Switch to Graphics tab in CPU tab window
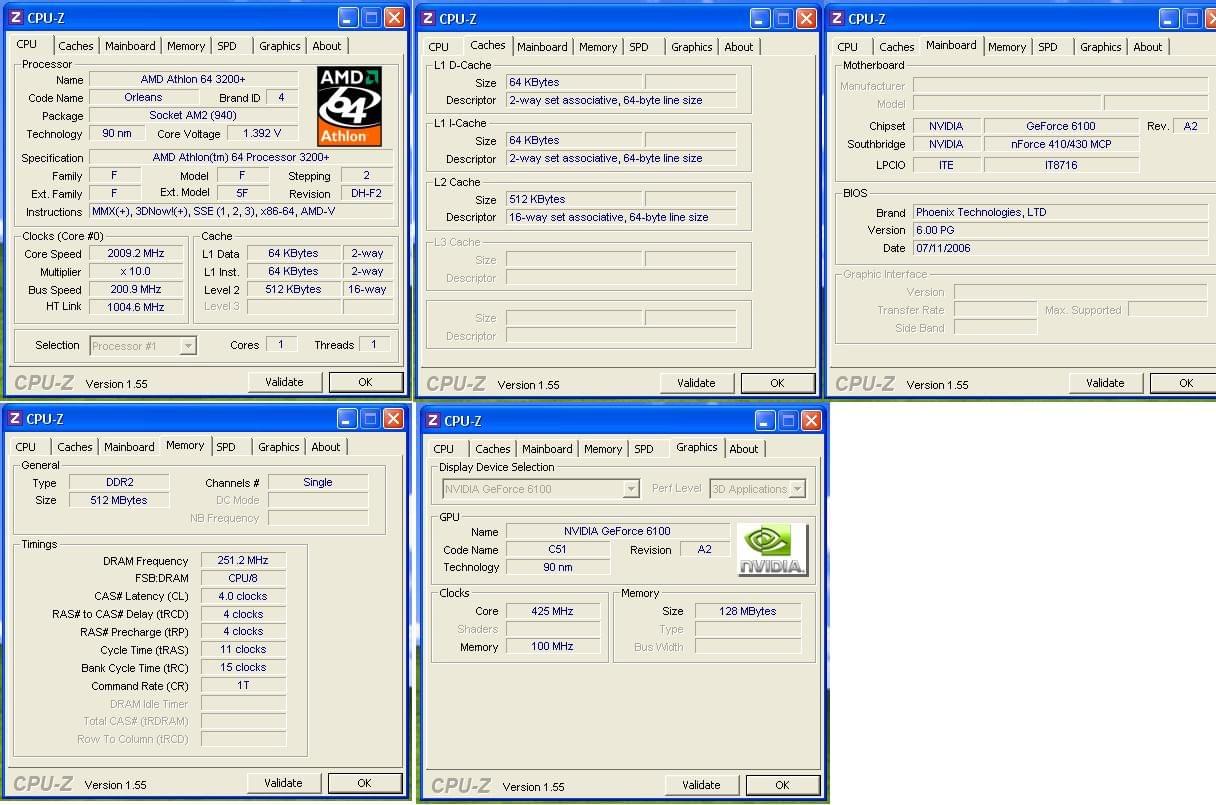 click(280, 46)
